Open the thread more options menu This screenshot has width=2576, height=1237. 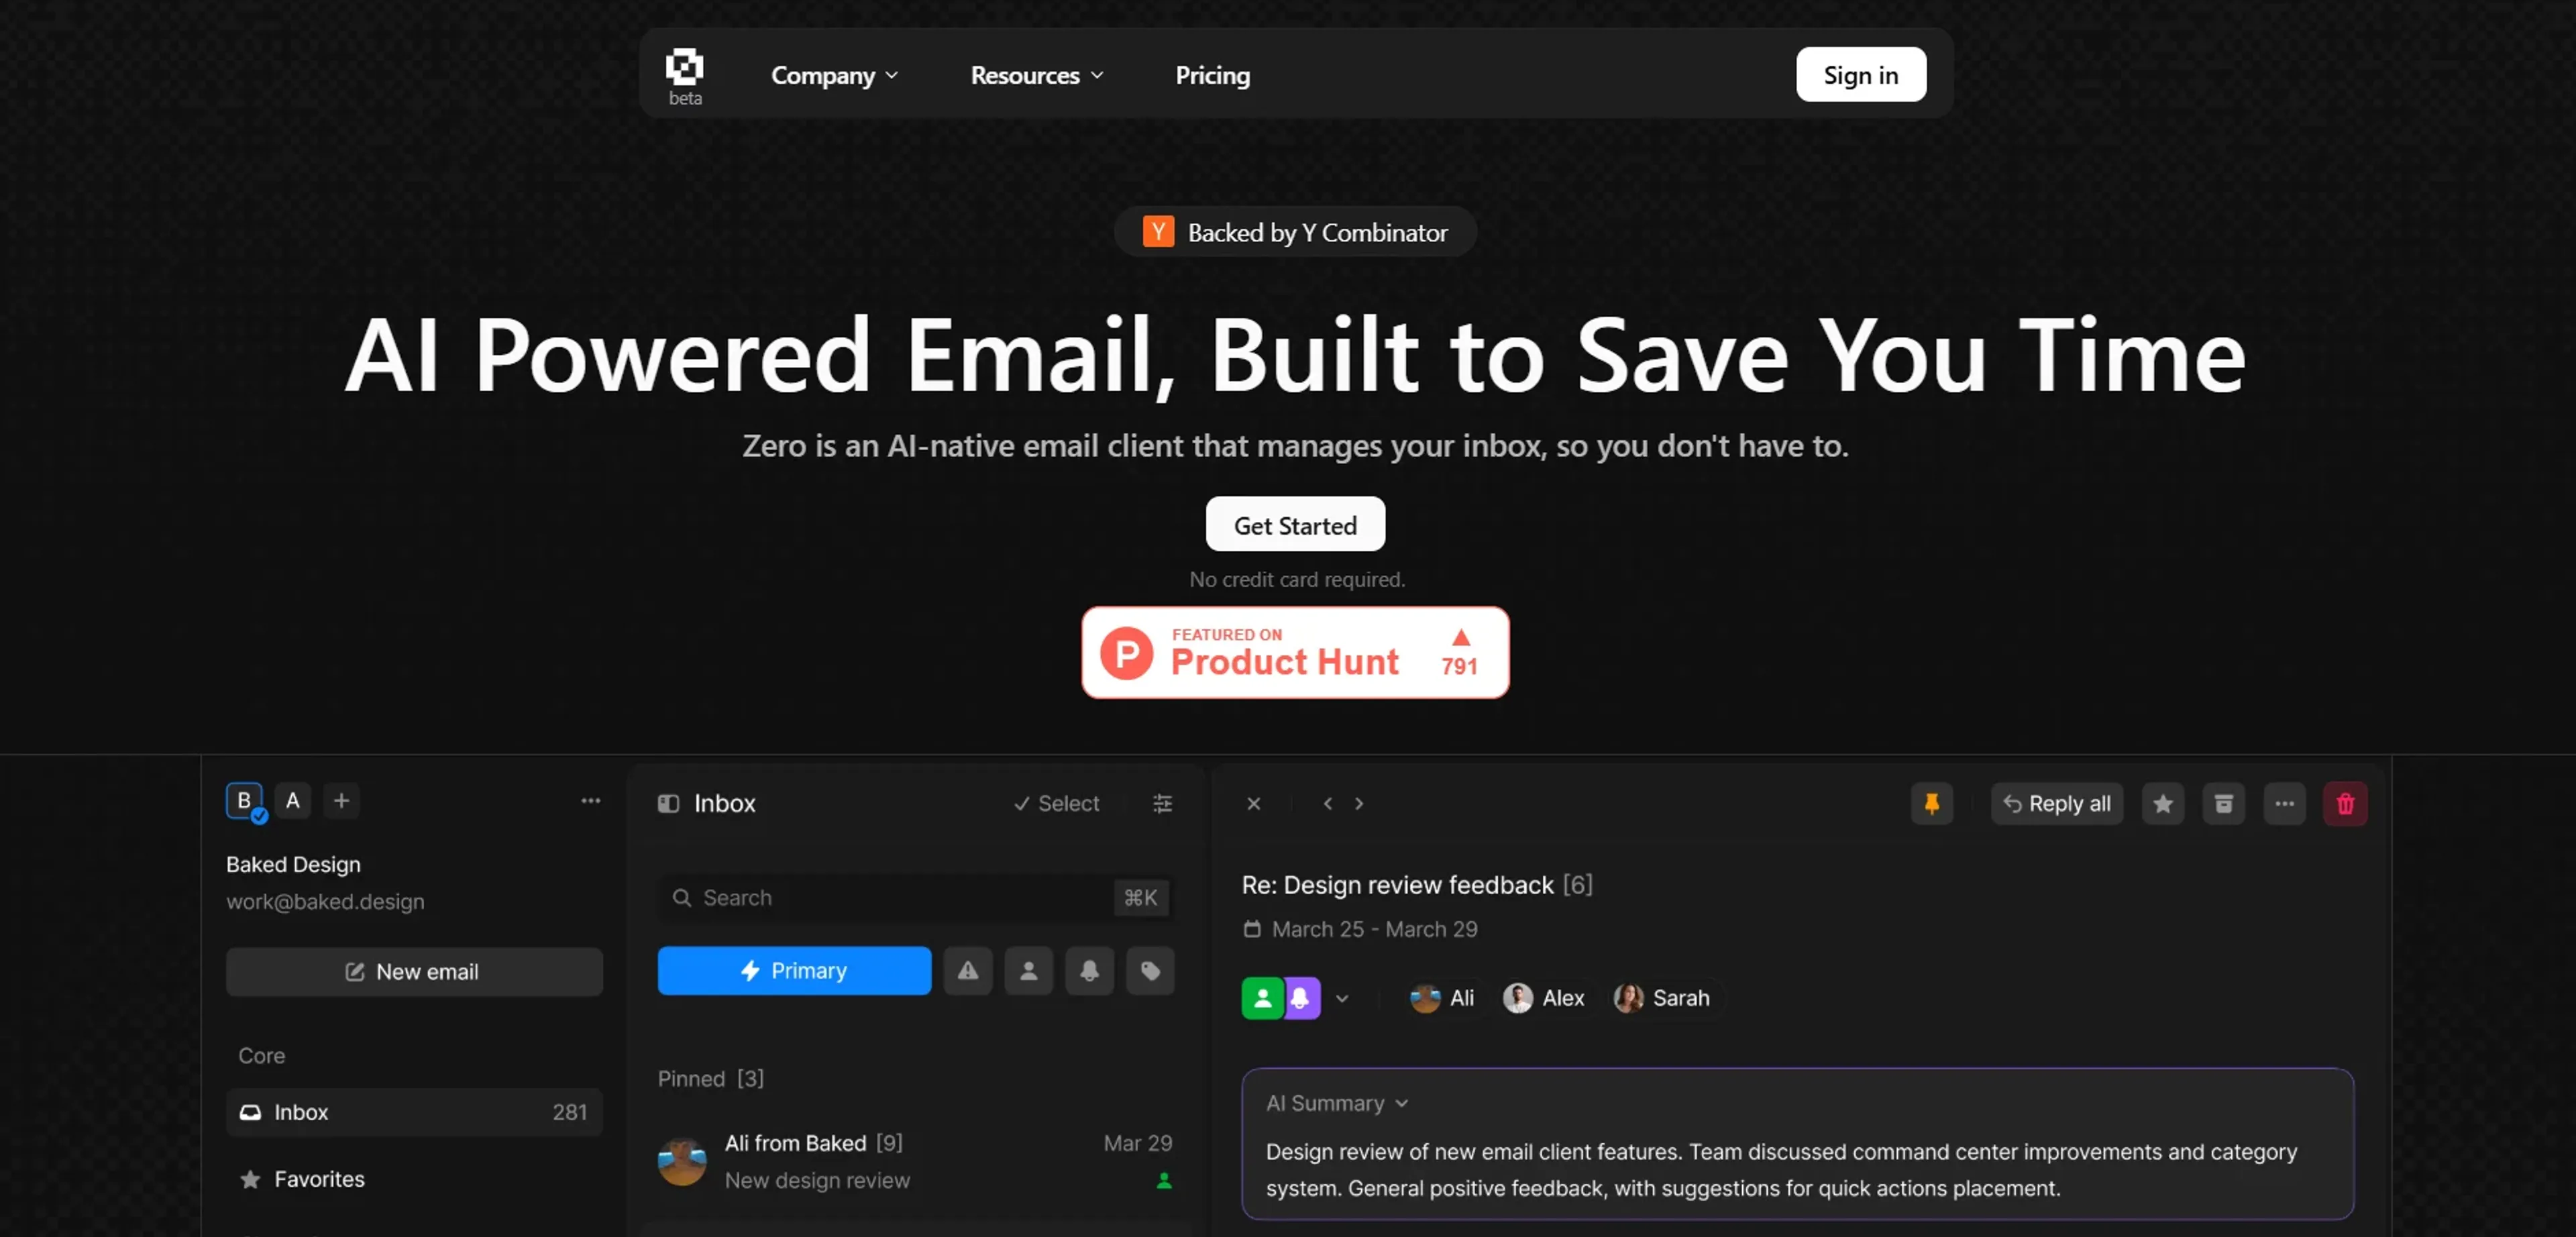point(2284,803)
